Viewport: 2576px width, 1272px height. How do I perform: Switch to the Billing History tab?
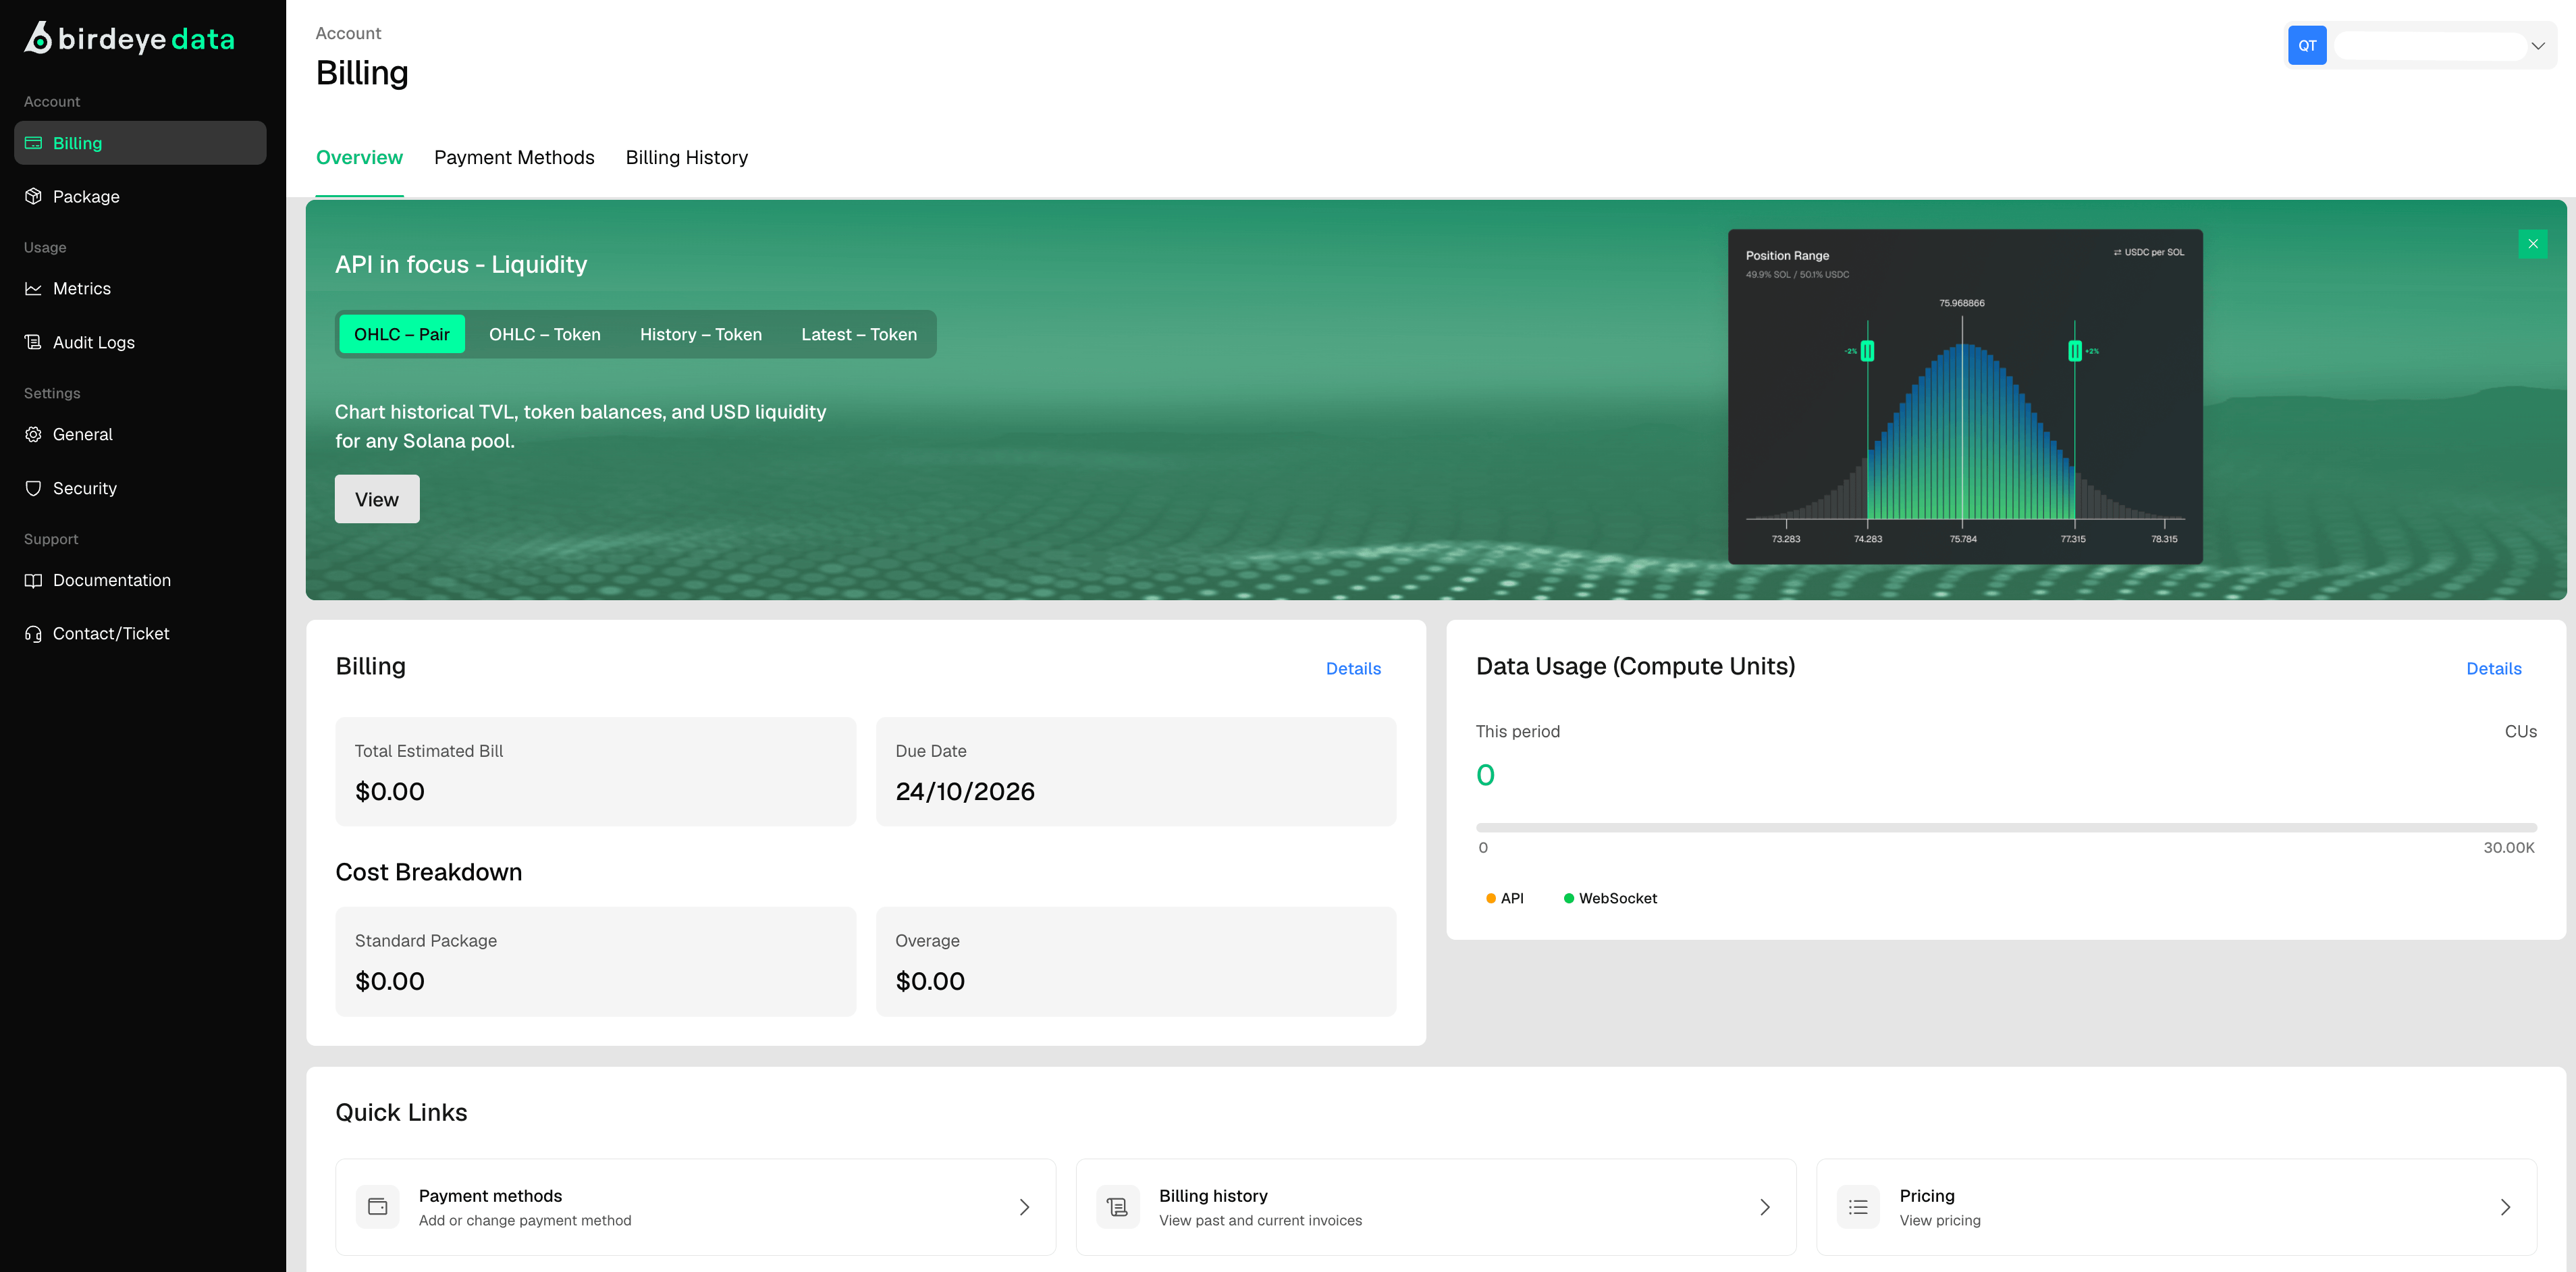[x=687, y=157]
